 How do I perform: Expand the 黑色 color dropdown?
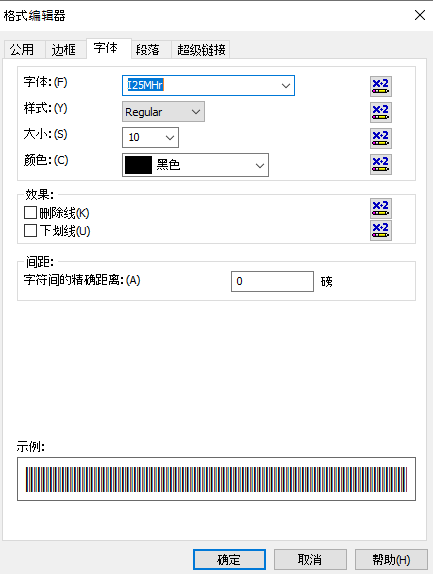pos(260,165)
